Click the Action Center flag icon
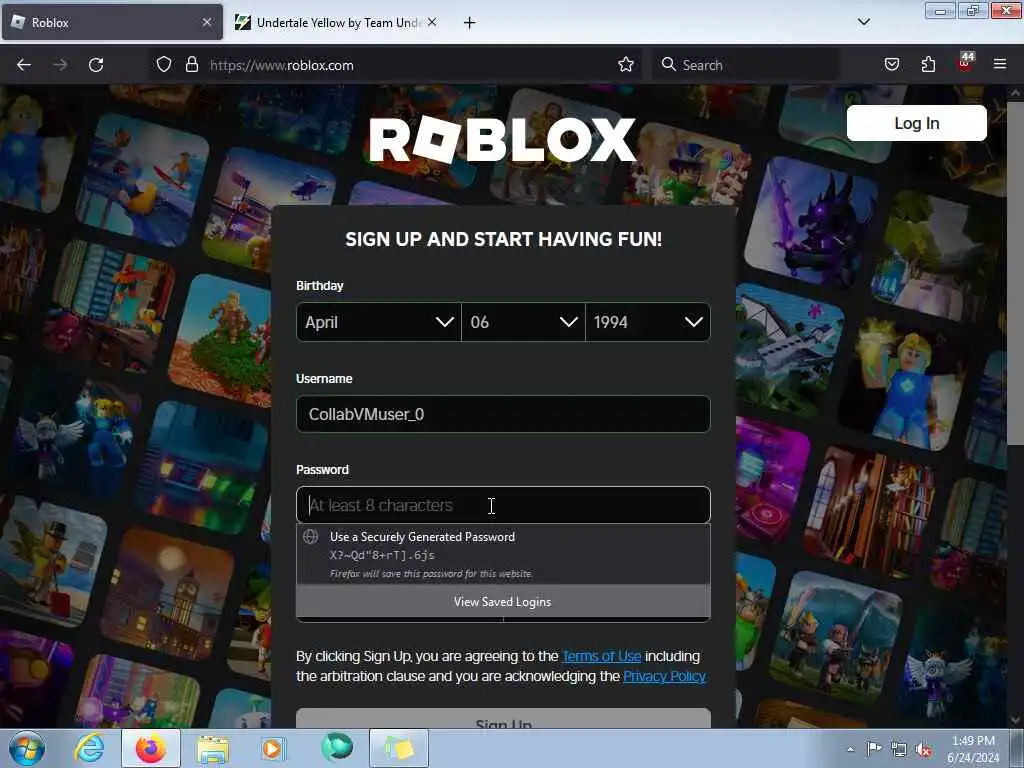The width and height of the screenshot is (1024, 768). 874,748
